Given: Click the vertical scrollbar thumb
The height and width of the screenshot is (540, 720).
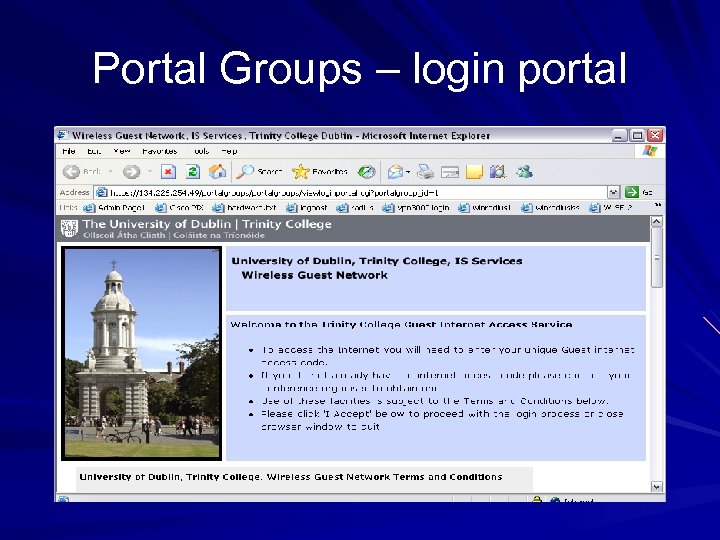Looking at the screenshot, I should [657, 257].
